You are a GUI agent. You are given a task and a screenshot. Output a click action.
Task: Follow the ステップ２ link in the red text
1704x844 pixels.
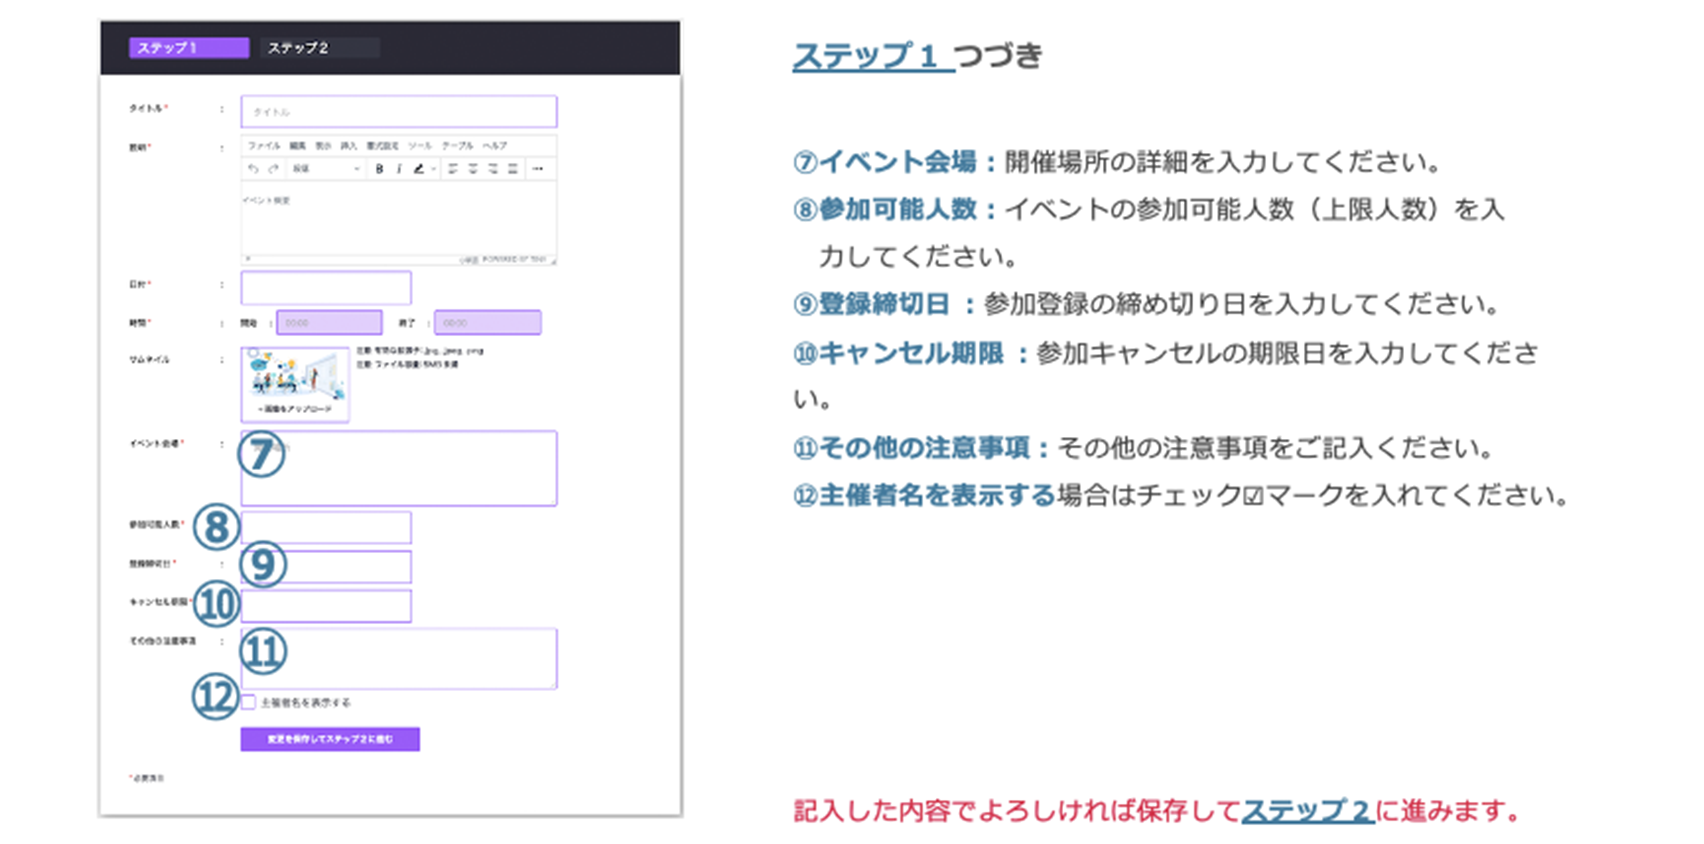pyautogui.click(x=1306, y=810)
